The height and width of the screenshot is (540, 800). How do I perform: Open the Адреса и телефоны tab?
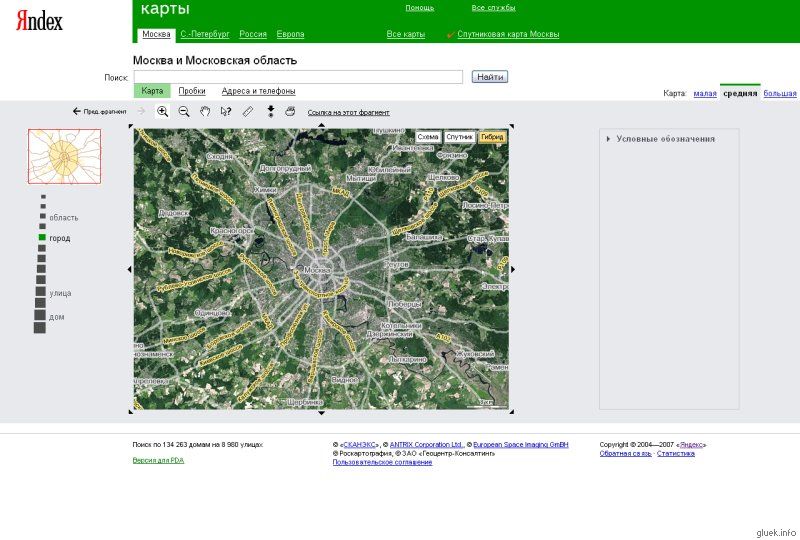tap(251, 91)
